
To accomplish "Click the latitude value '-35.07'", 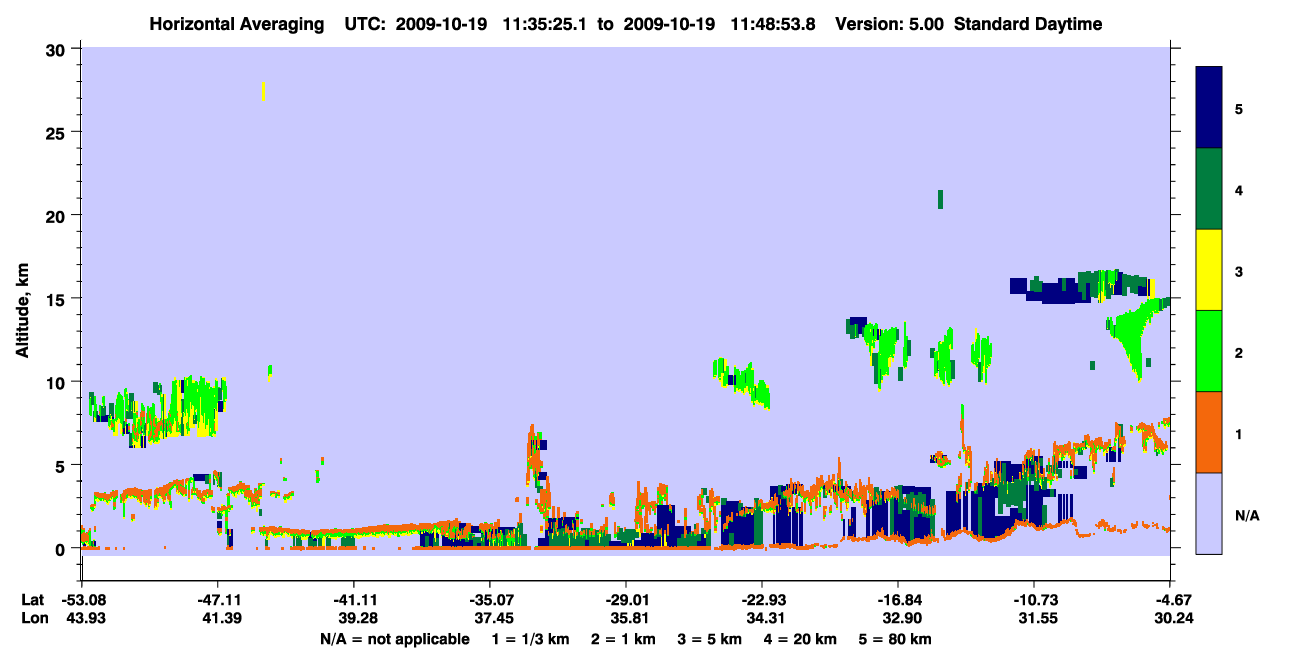I will (x=490, y=600).
